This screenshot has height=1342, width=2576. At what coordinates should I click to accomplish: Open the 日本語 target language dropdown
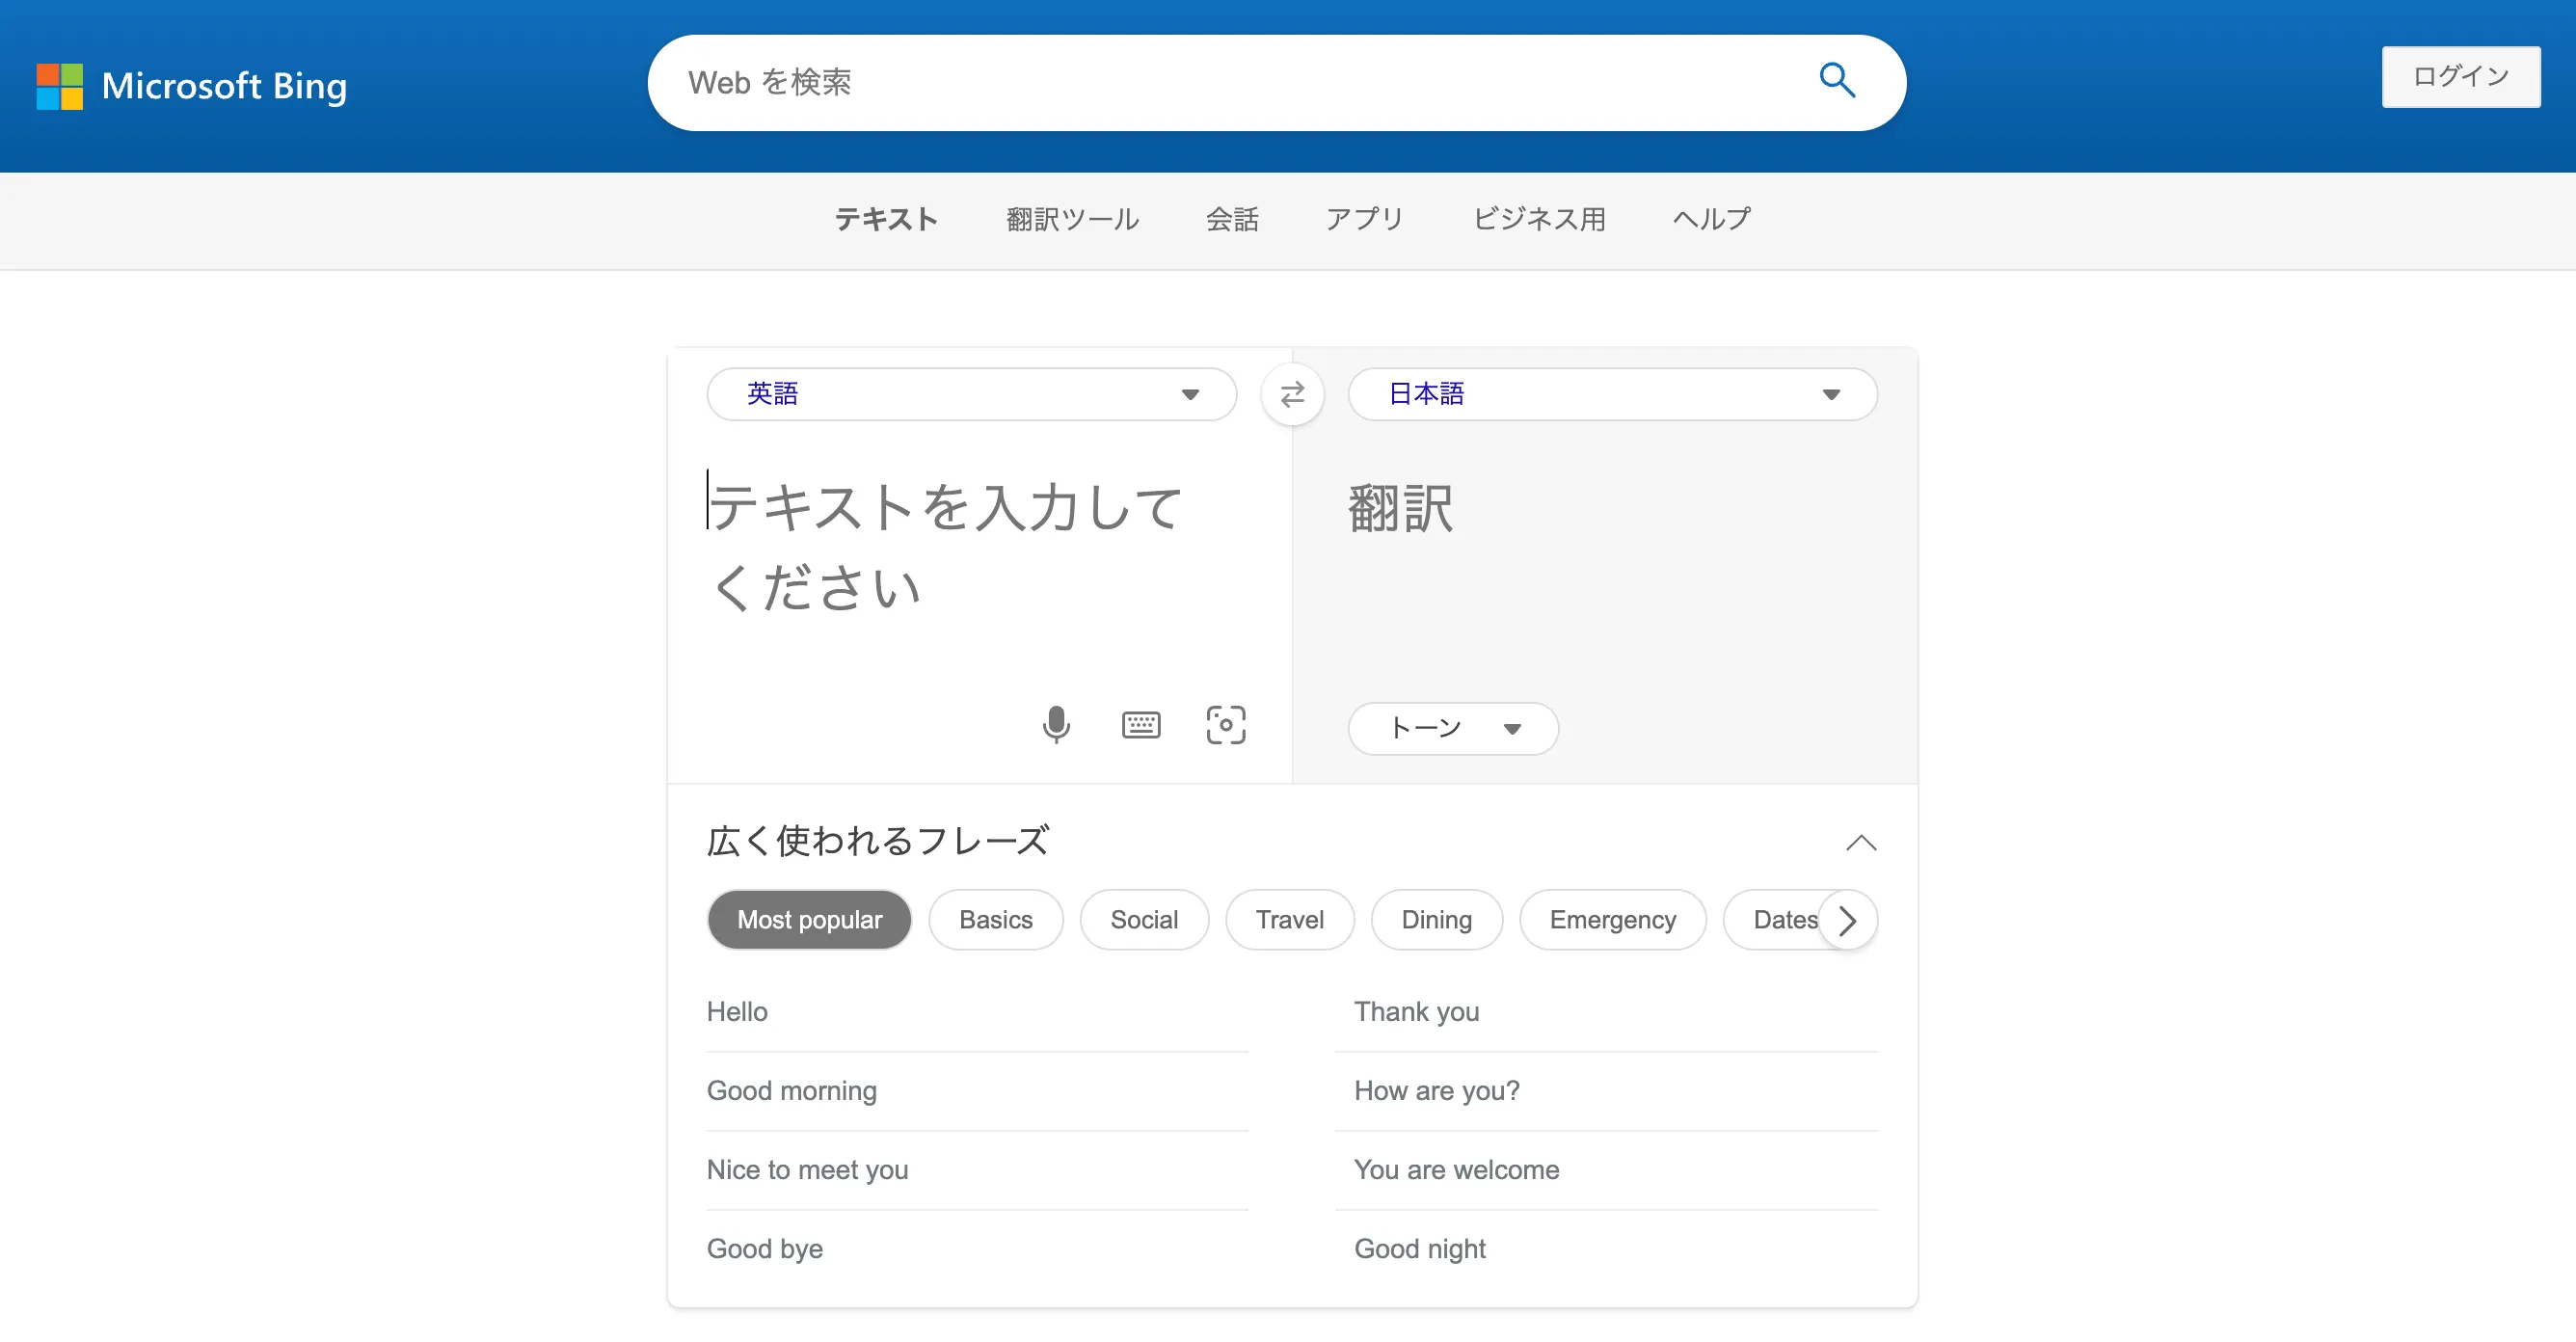coord(1613,394)
